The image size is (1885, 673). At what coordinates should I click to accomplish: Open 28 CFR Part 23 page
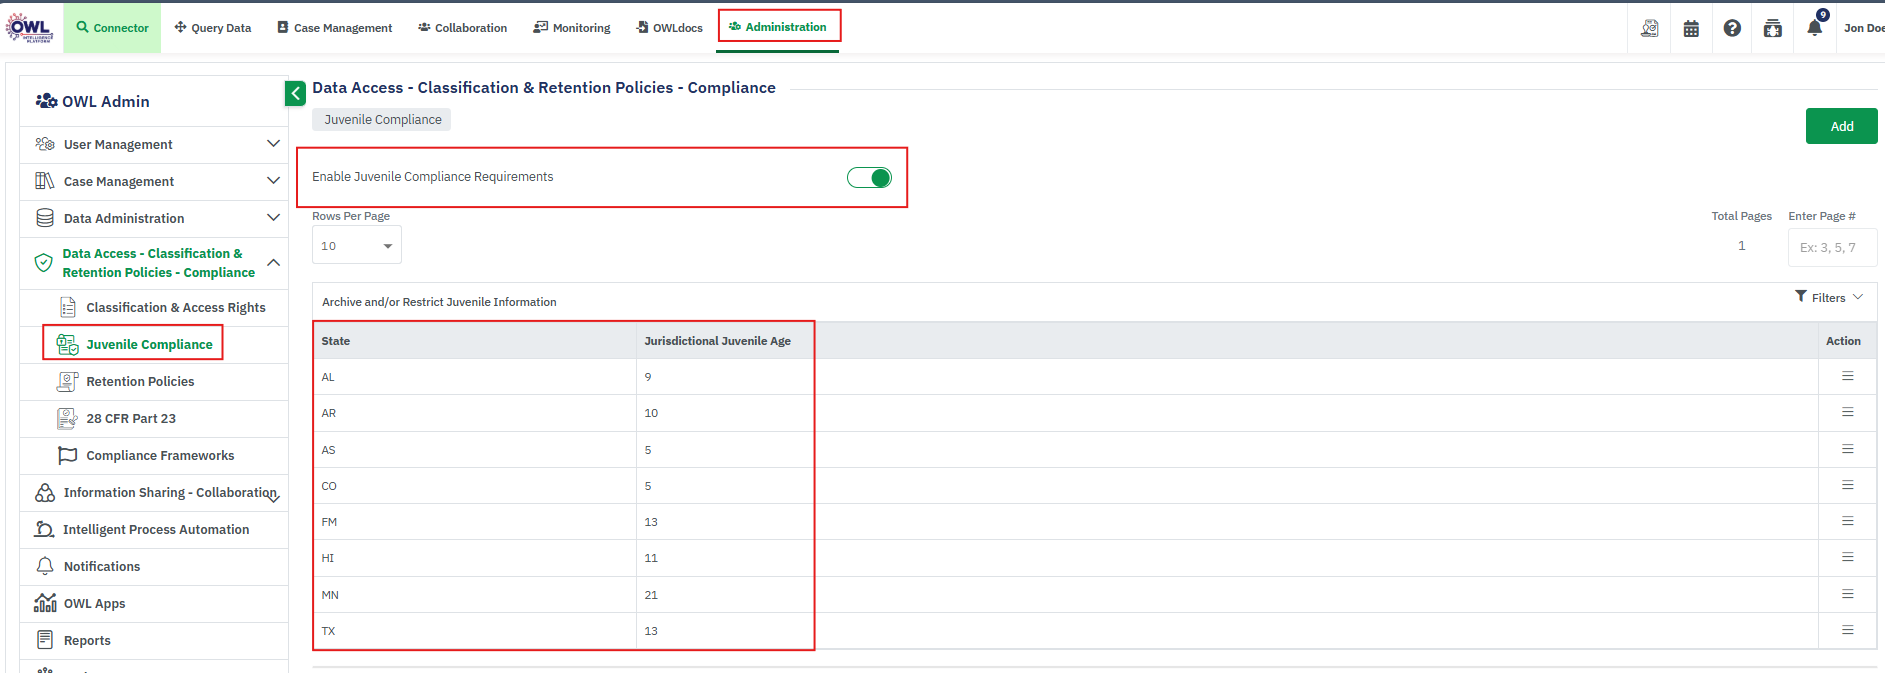pyautogui.click(x=131, y=419)
